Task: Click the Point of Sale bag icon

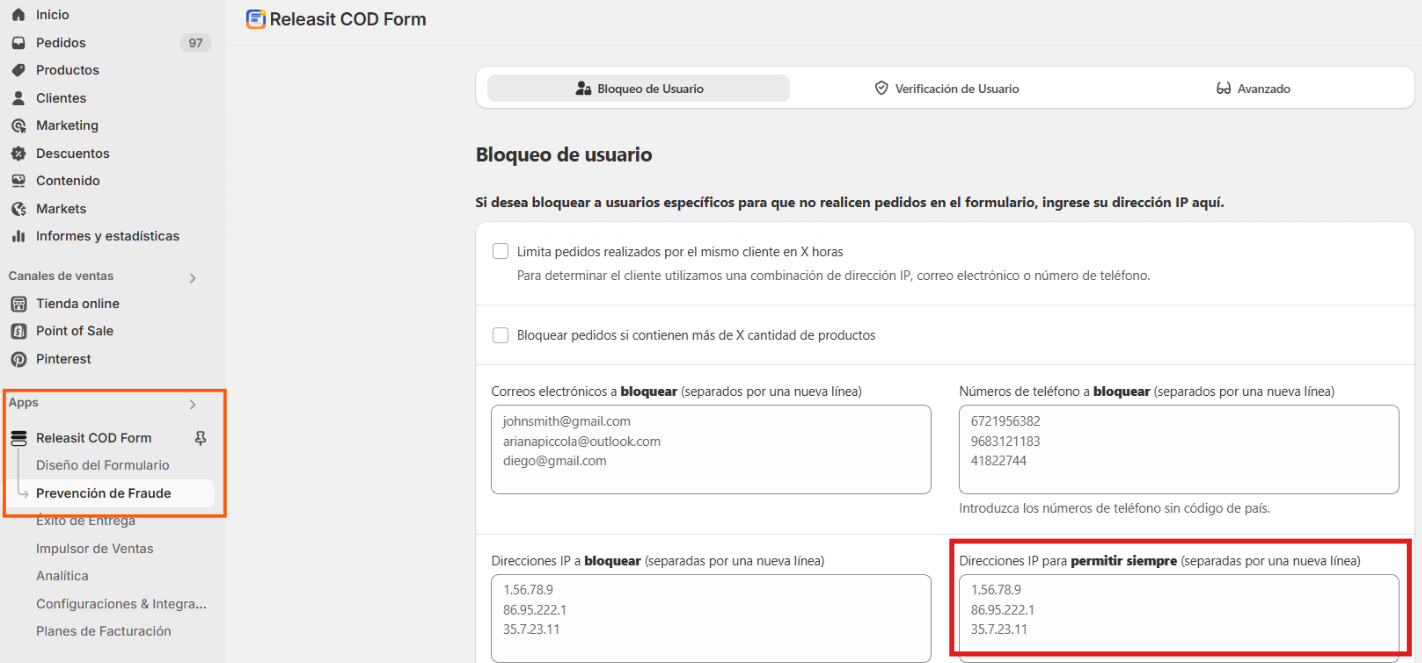Action: coord(18,331)
